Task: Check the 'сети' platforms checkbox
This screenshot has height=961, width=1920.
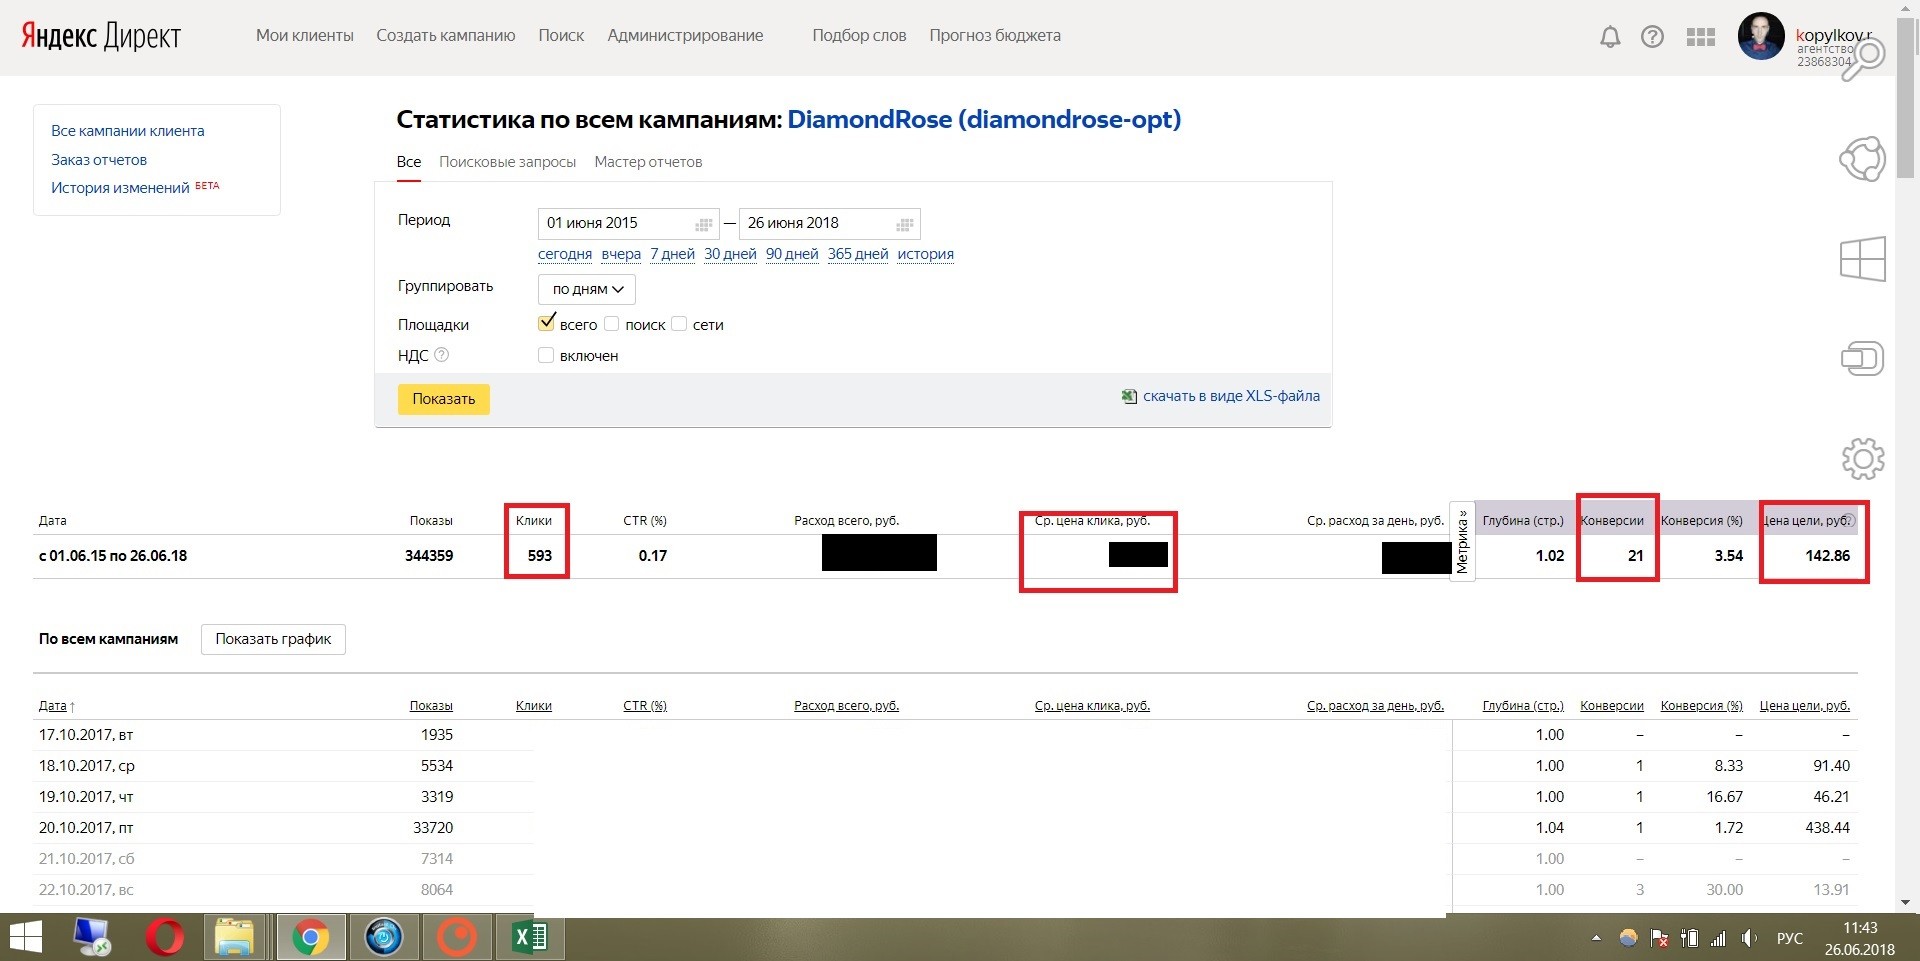Action: click(679, 324)
